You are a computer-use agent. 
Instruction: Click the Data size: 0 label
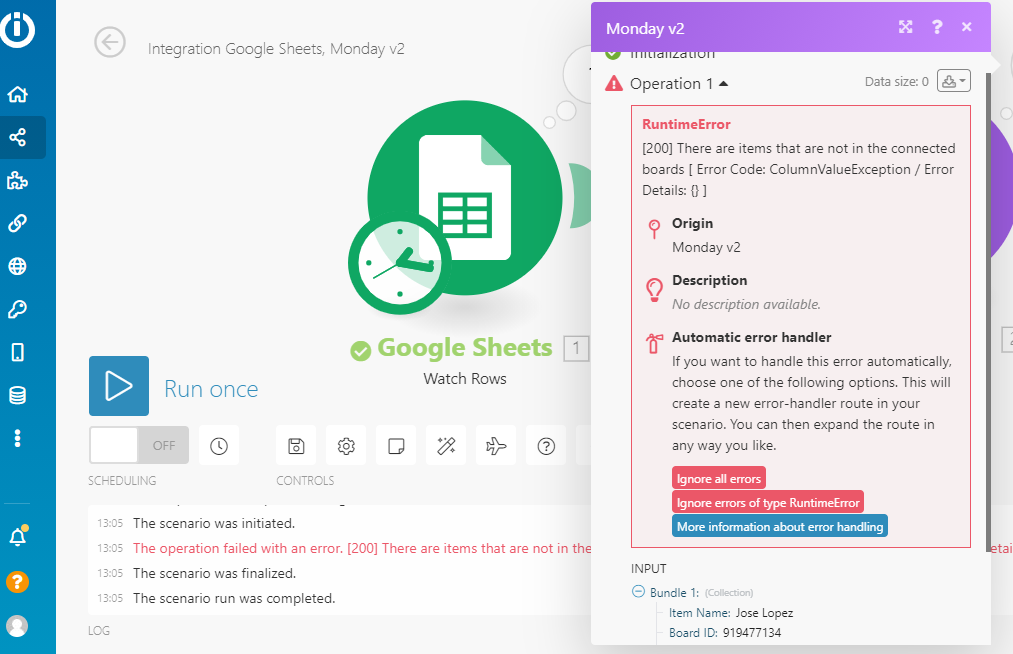tap(897, 81)
